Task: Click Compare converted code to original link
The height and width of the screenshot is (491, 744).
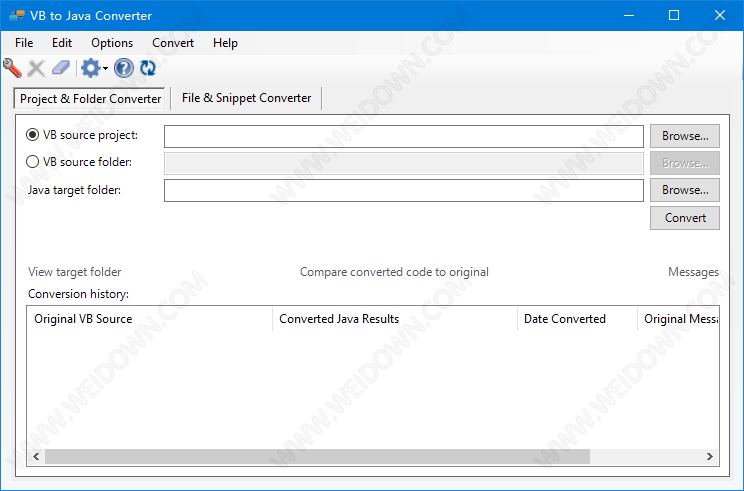Action: pyautogui.click(x=394, y=272)
